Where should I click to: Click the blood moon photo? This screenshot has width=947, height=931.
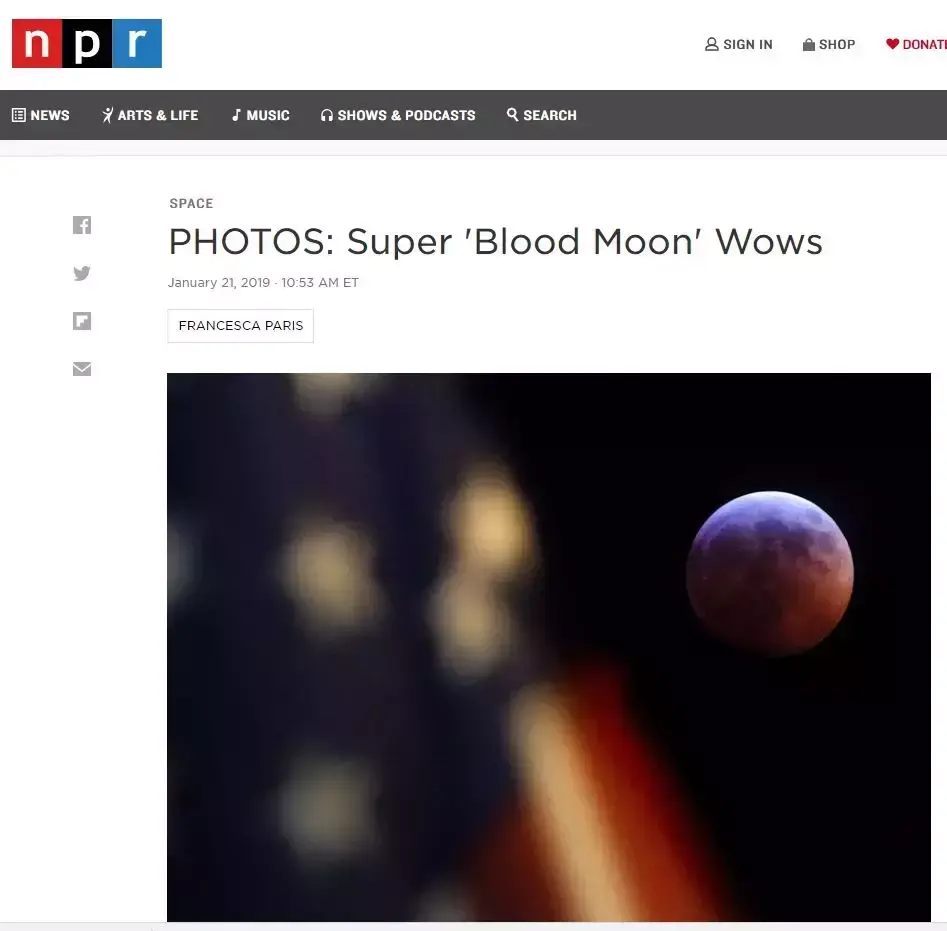(548, 647)
